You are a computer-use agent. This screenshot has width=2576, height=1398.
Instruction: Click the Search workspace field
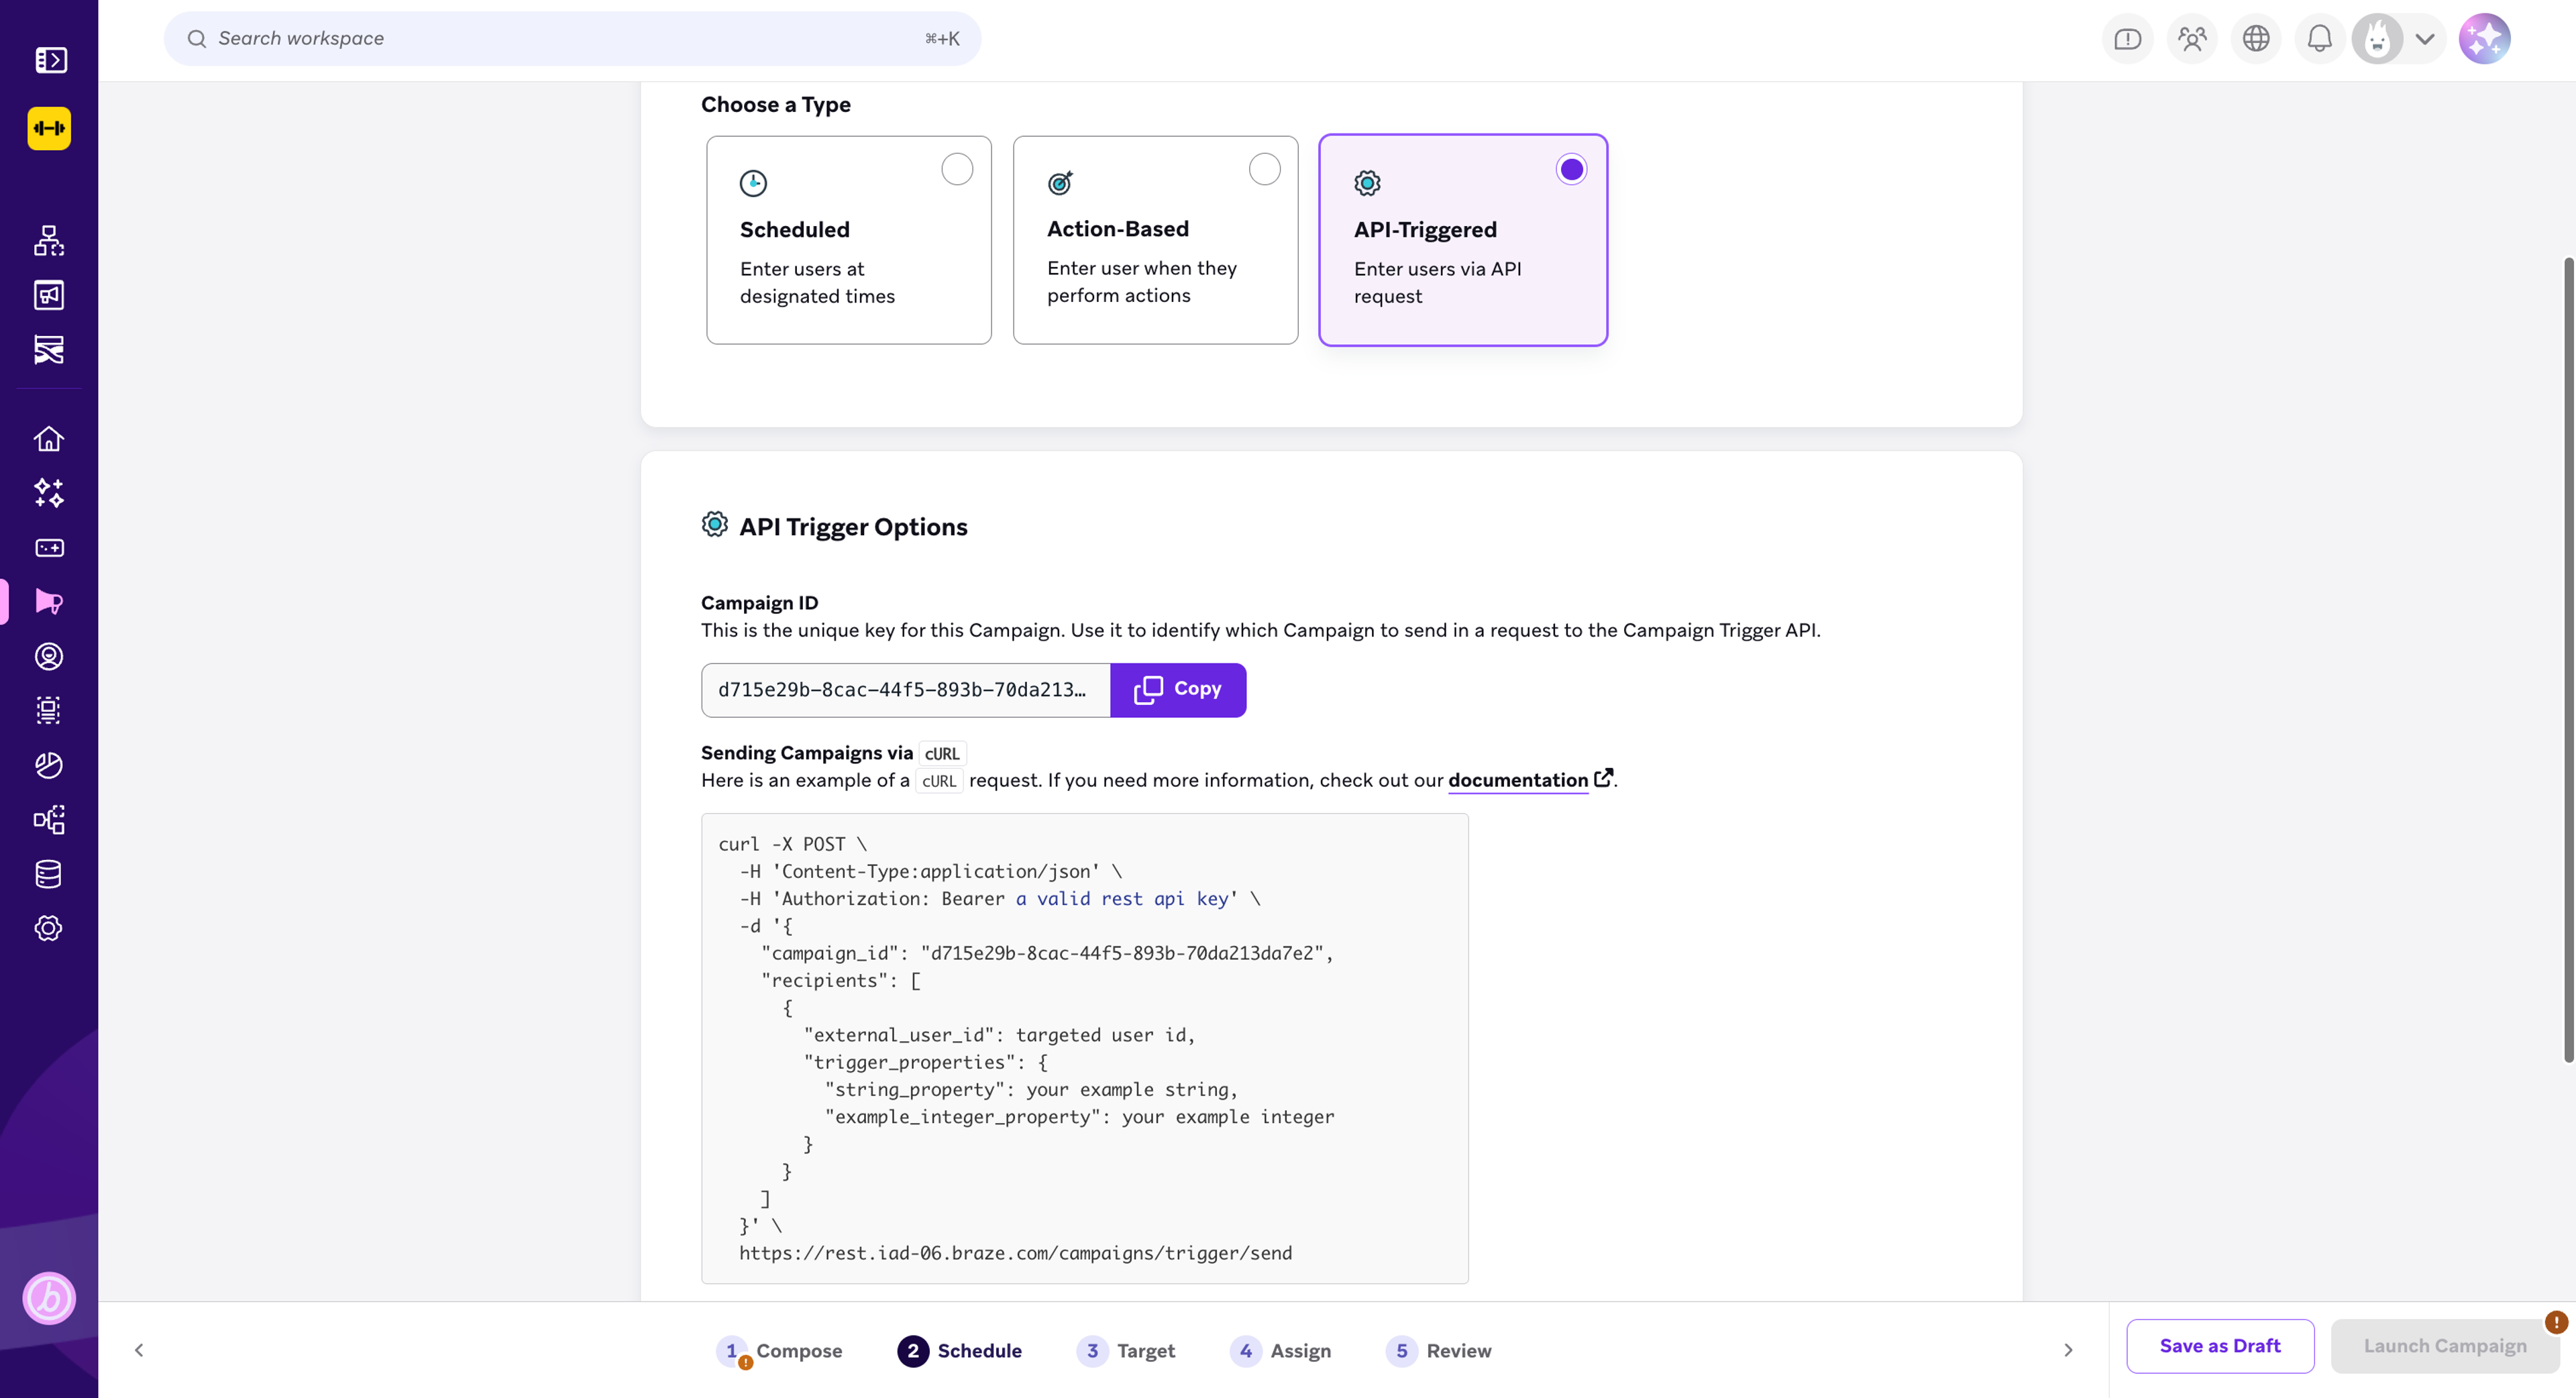pyautogui.click(x=572, y=39)
